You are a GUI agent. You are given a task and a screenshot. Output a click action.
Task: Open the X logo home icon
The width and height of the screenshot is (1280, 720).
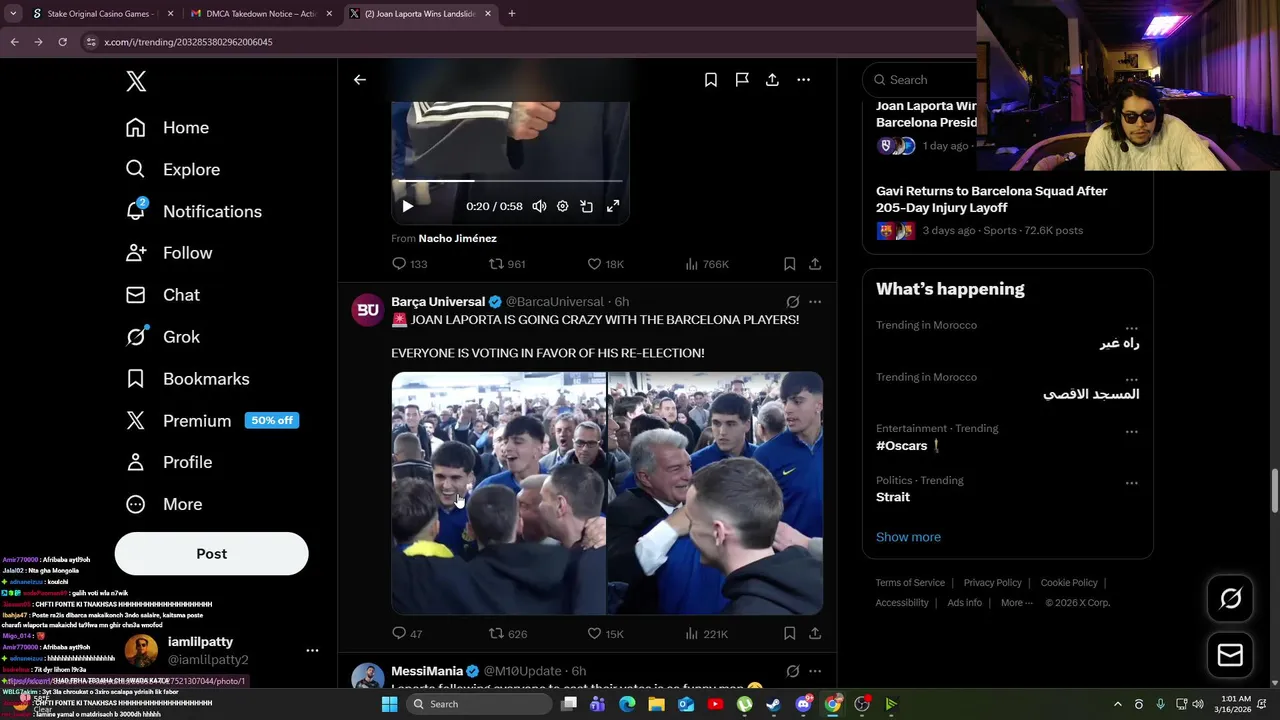click(x=136, y=81)
